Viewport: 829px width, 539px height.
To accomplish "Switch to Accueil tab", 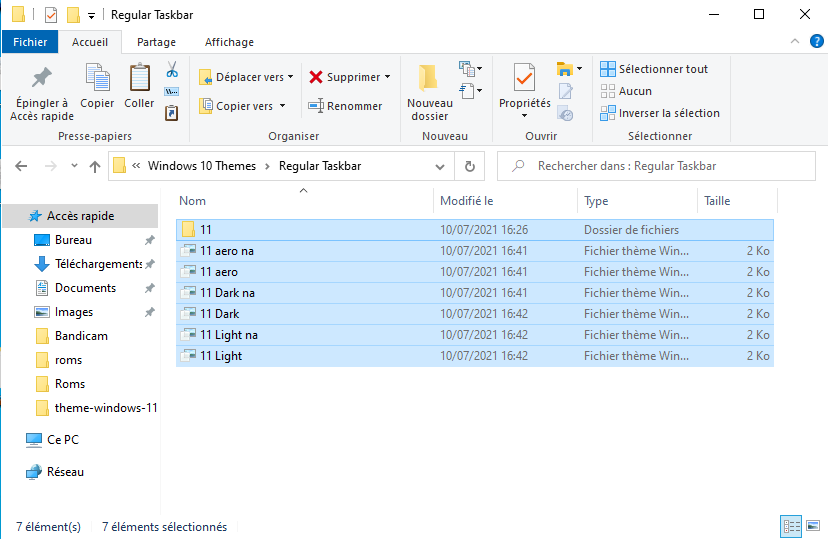I will [x=90, y=42].
